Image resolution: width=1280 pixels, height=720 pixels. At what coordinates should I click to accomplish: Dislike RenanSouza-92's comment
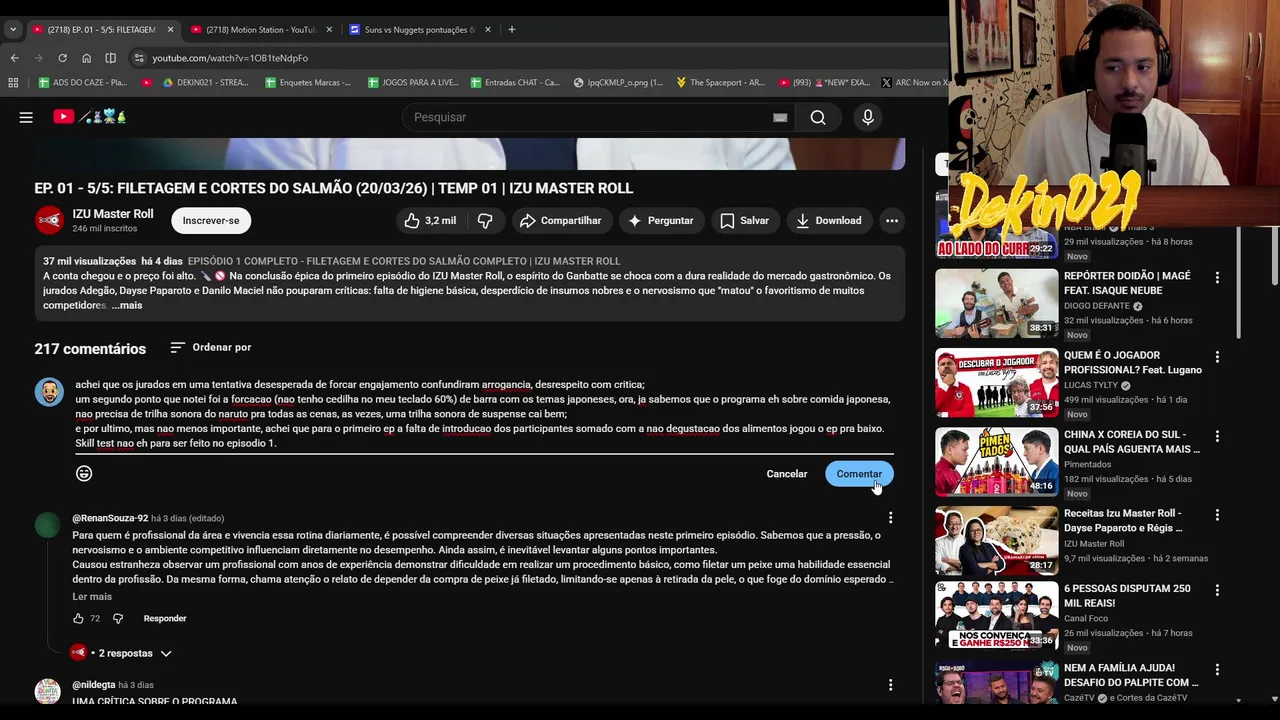[x=117, y=618]
